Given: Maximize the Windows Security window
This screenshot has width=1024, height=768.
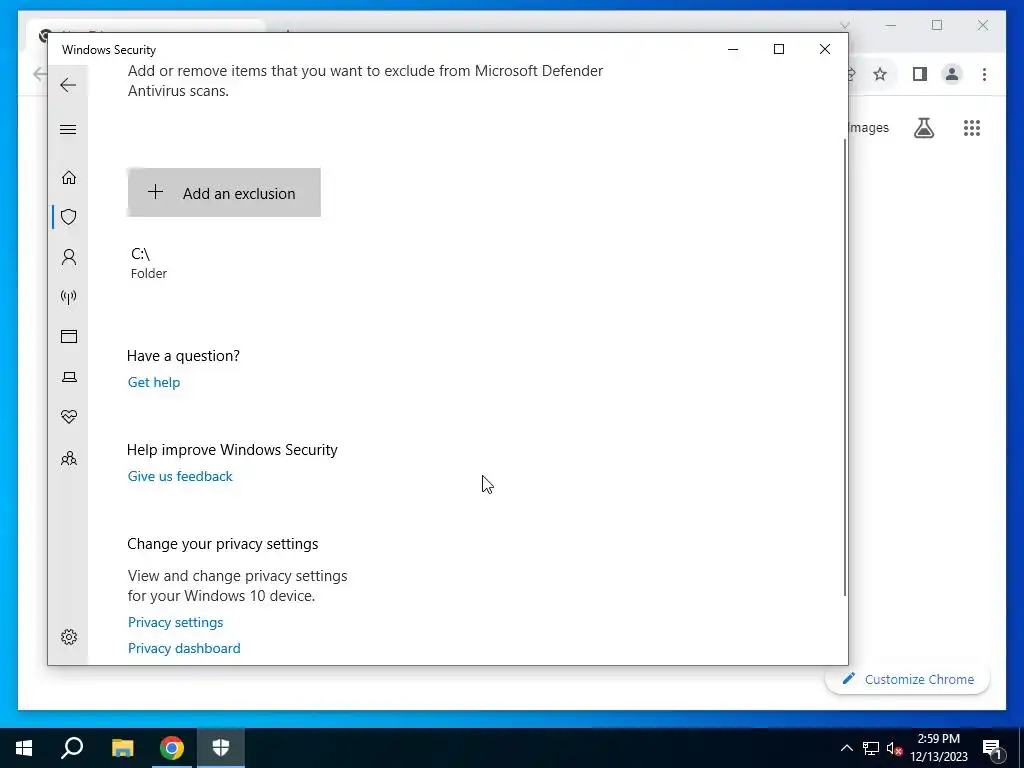Looking at the screenshot, I should [x=778, y=49].
